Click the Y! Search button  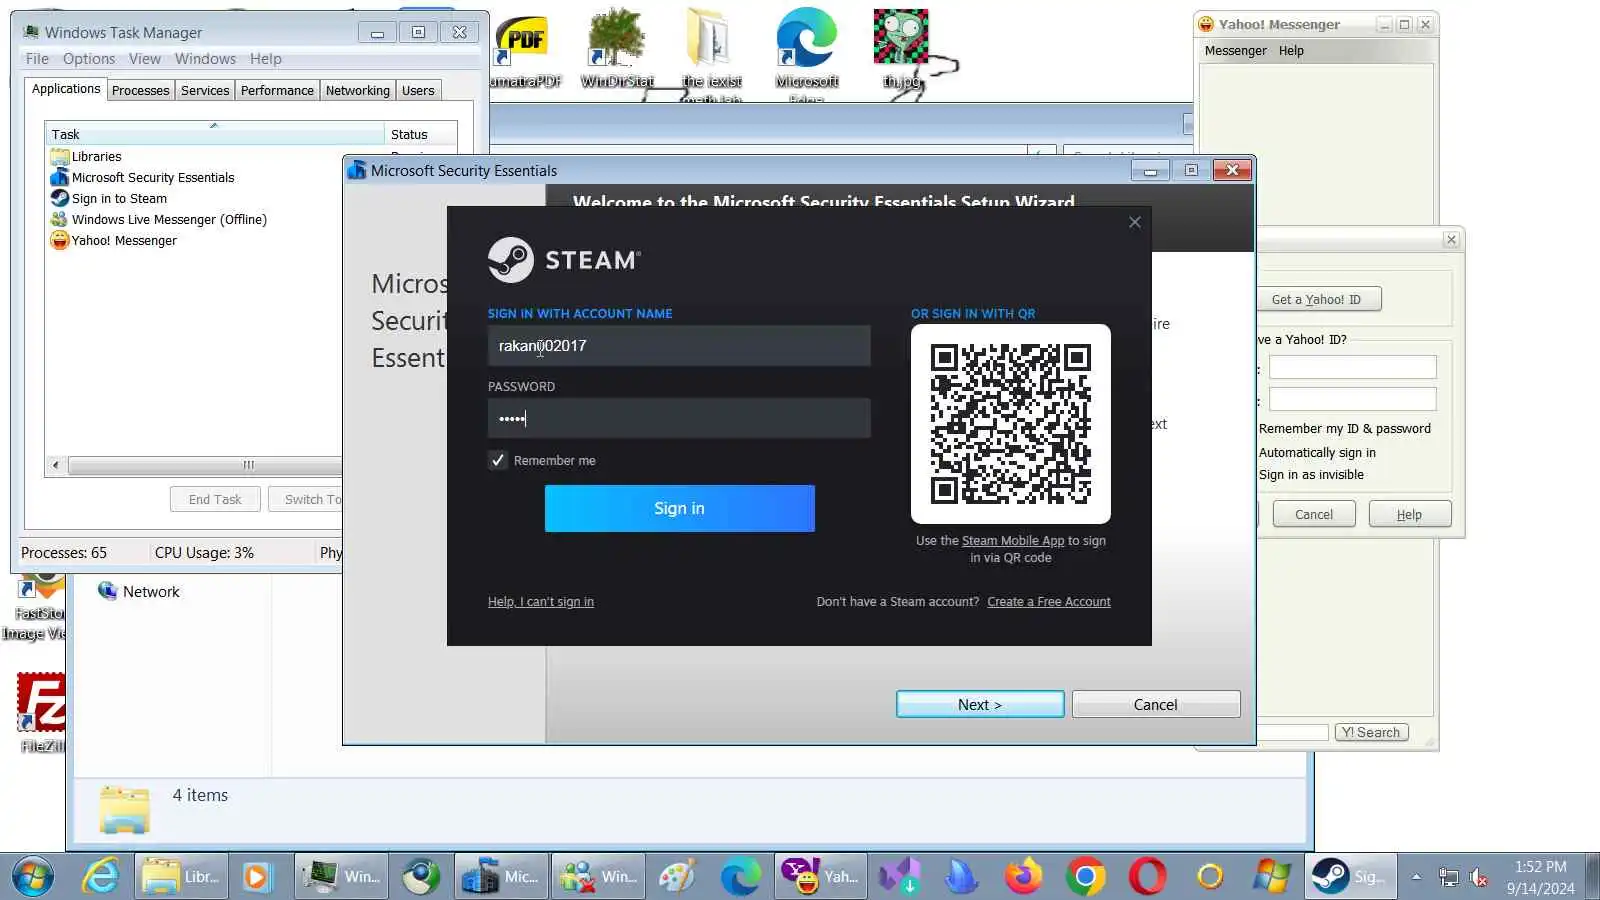[1371, 732]
